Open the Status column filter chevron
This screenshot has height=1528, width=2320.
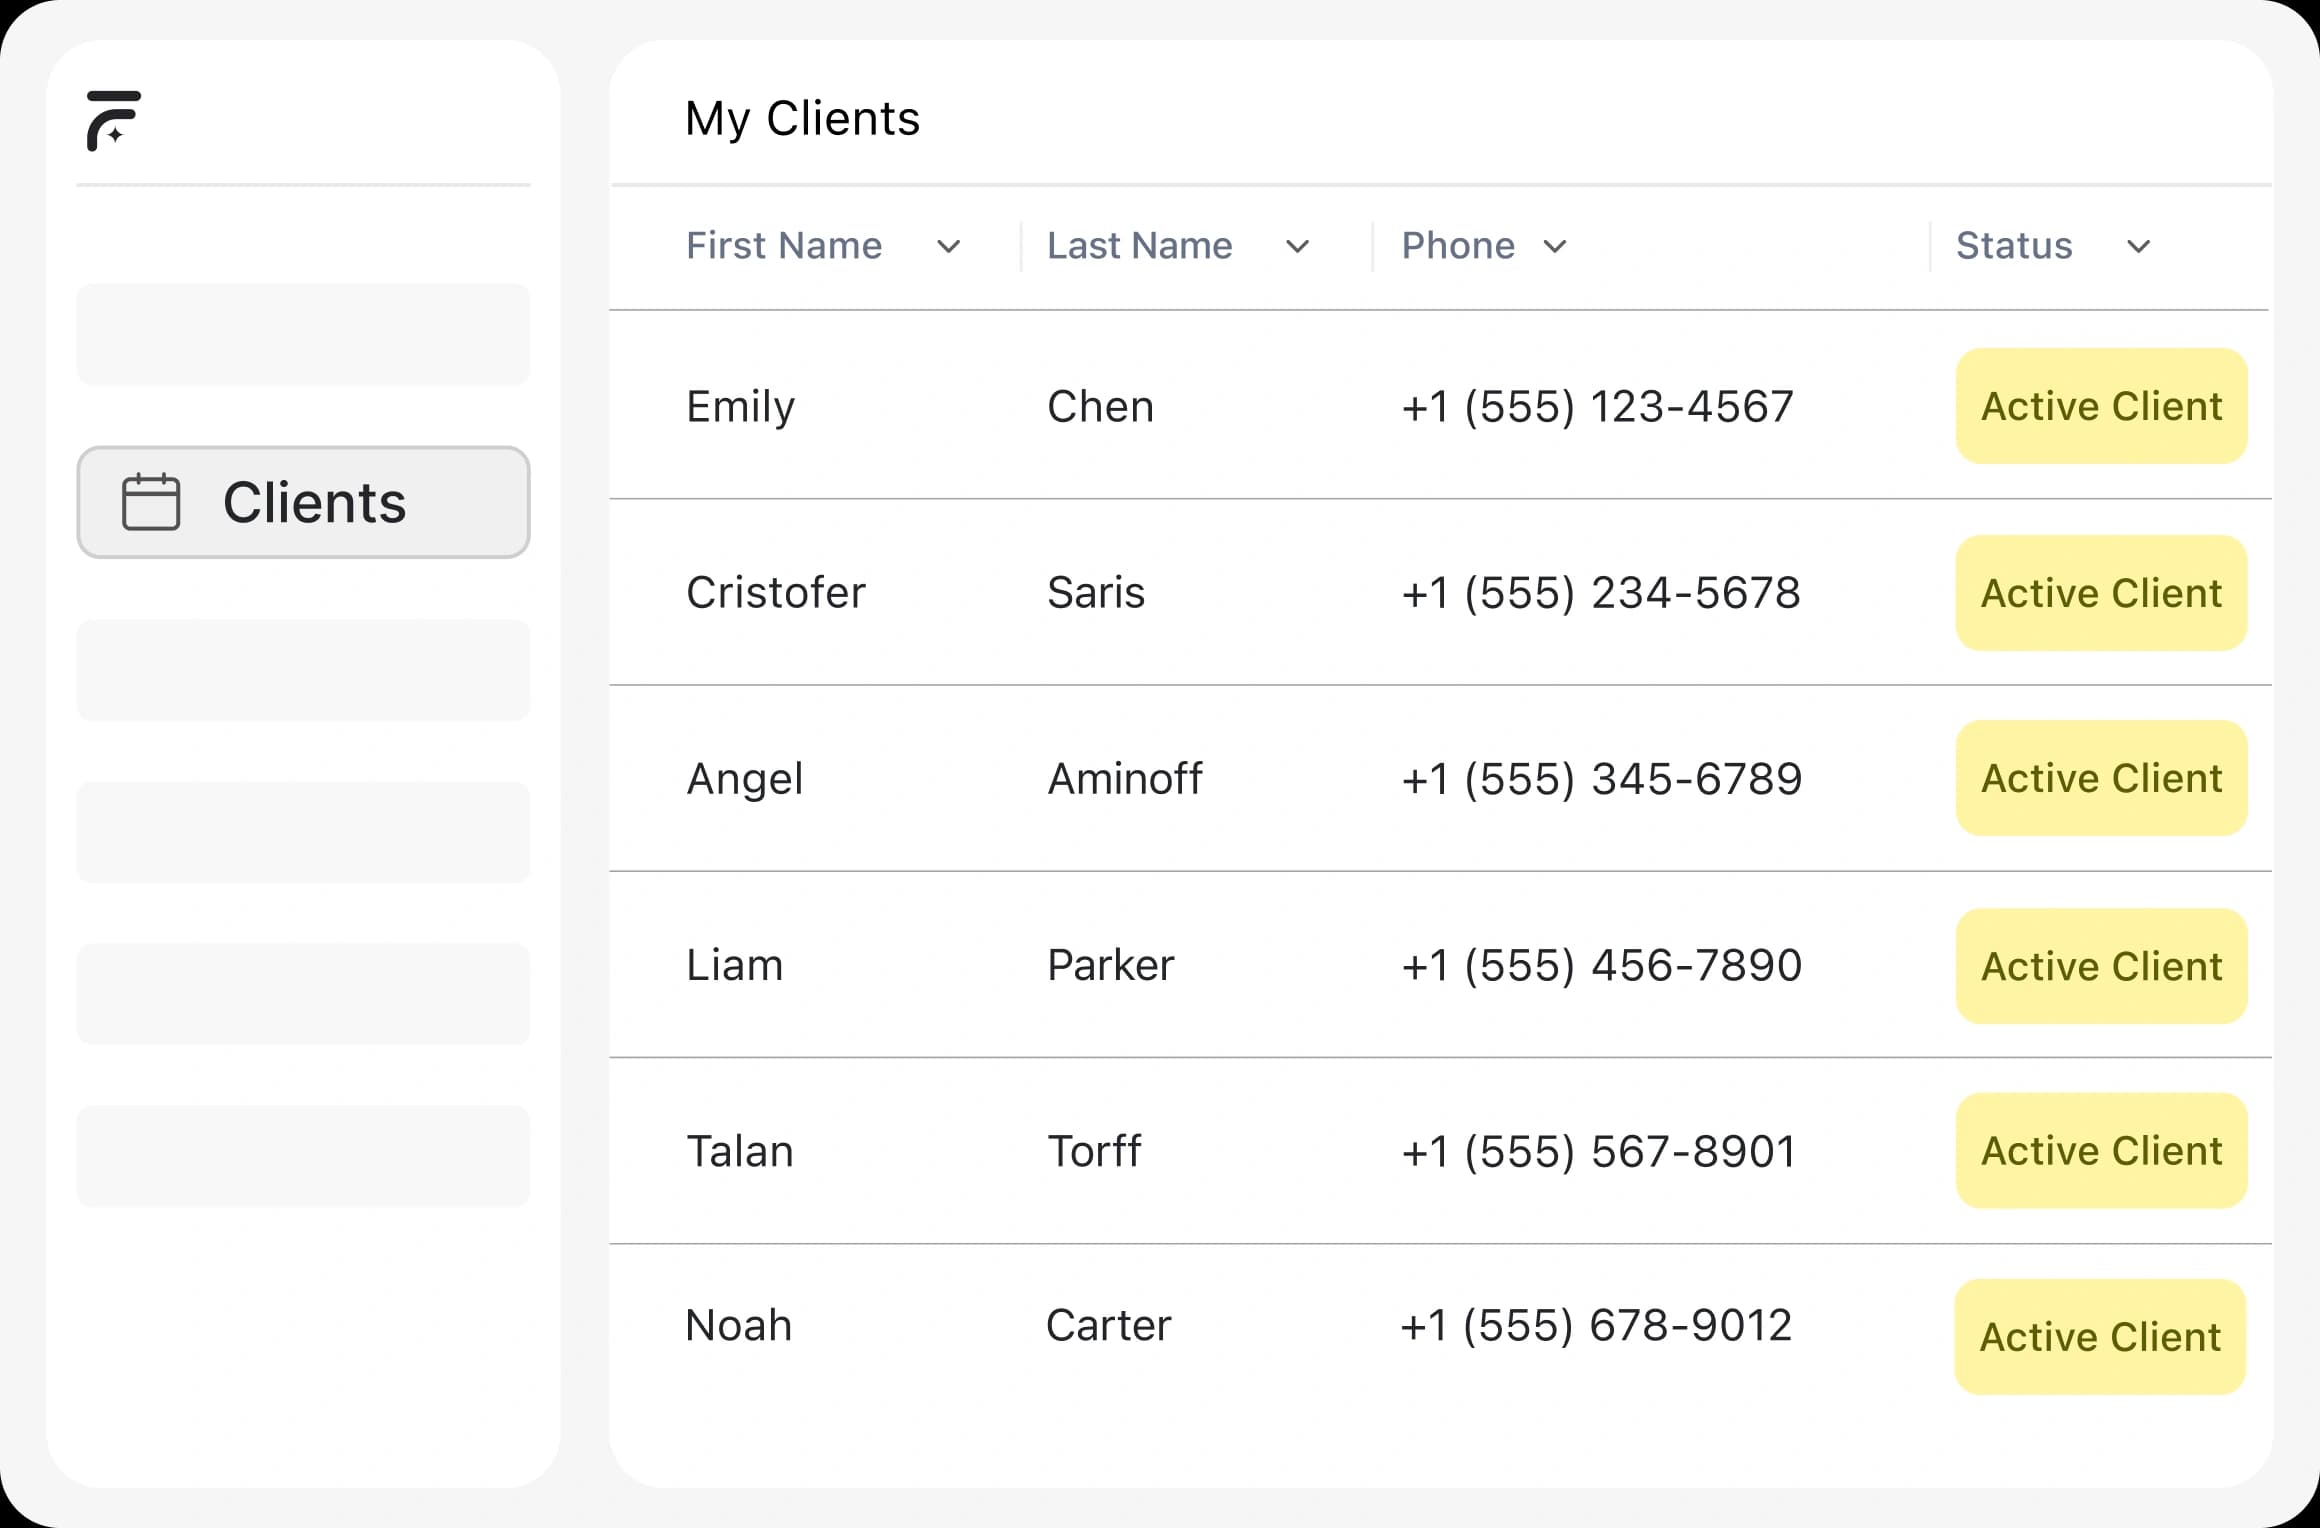click(x=2138, y=247)
